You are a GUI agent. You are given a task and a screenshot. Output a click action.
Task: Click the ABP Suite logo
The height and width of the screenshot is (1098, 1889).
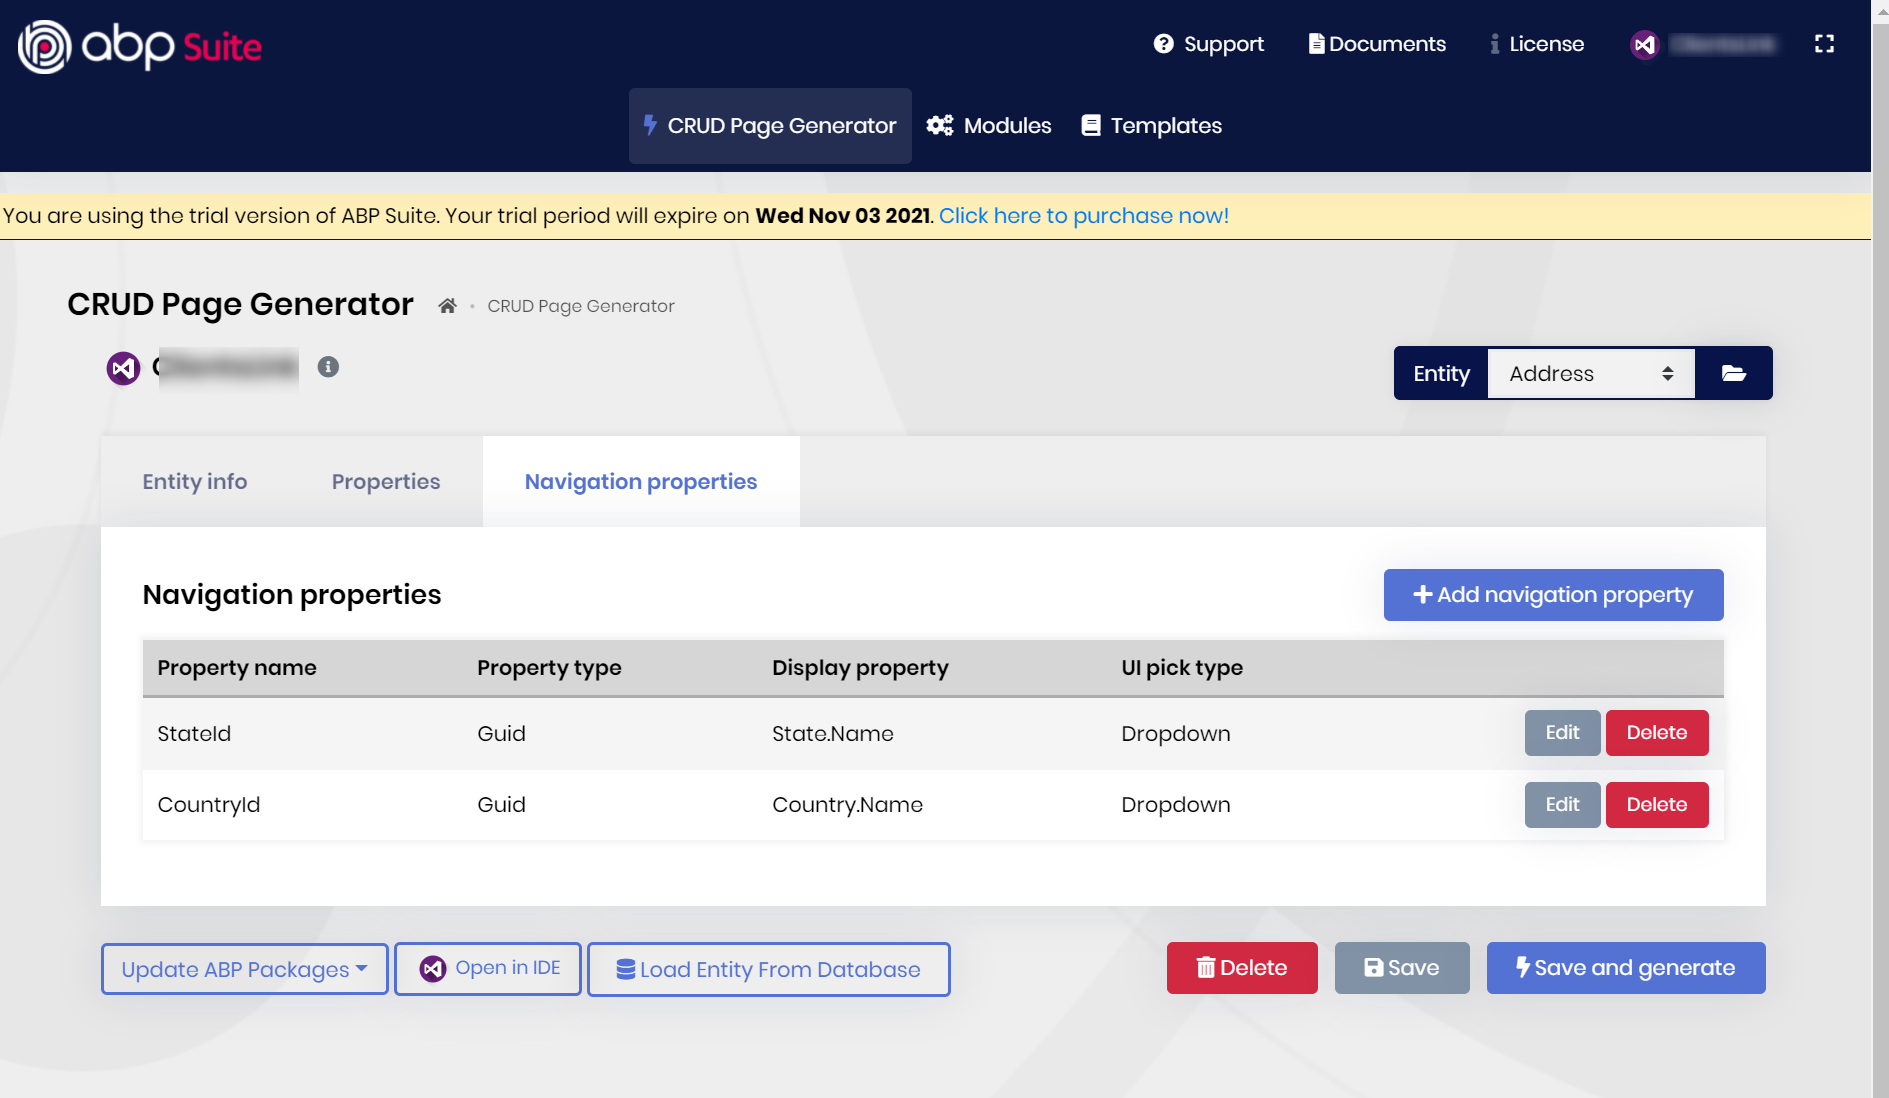(x=140, y=46)
